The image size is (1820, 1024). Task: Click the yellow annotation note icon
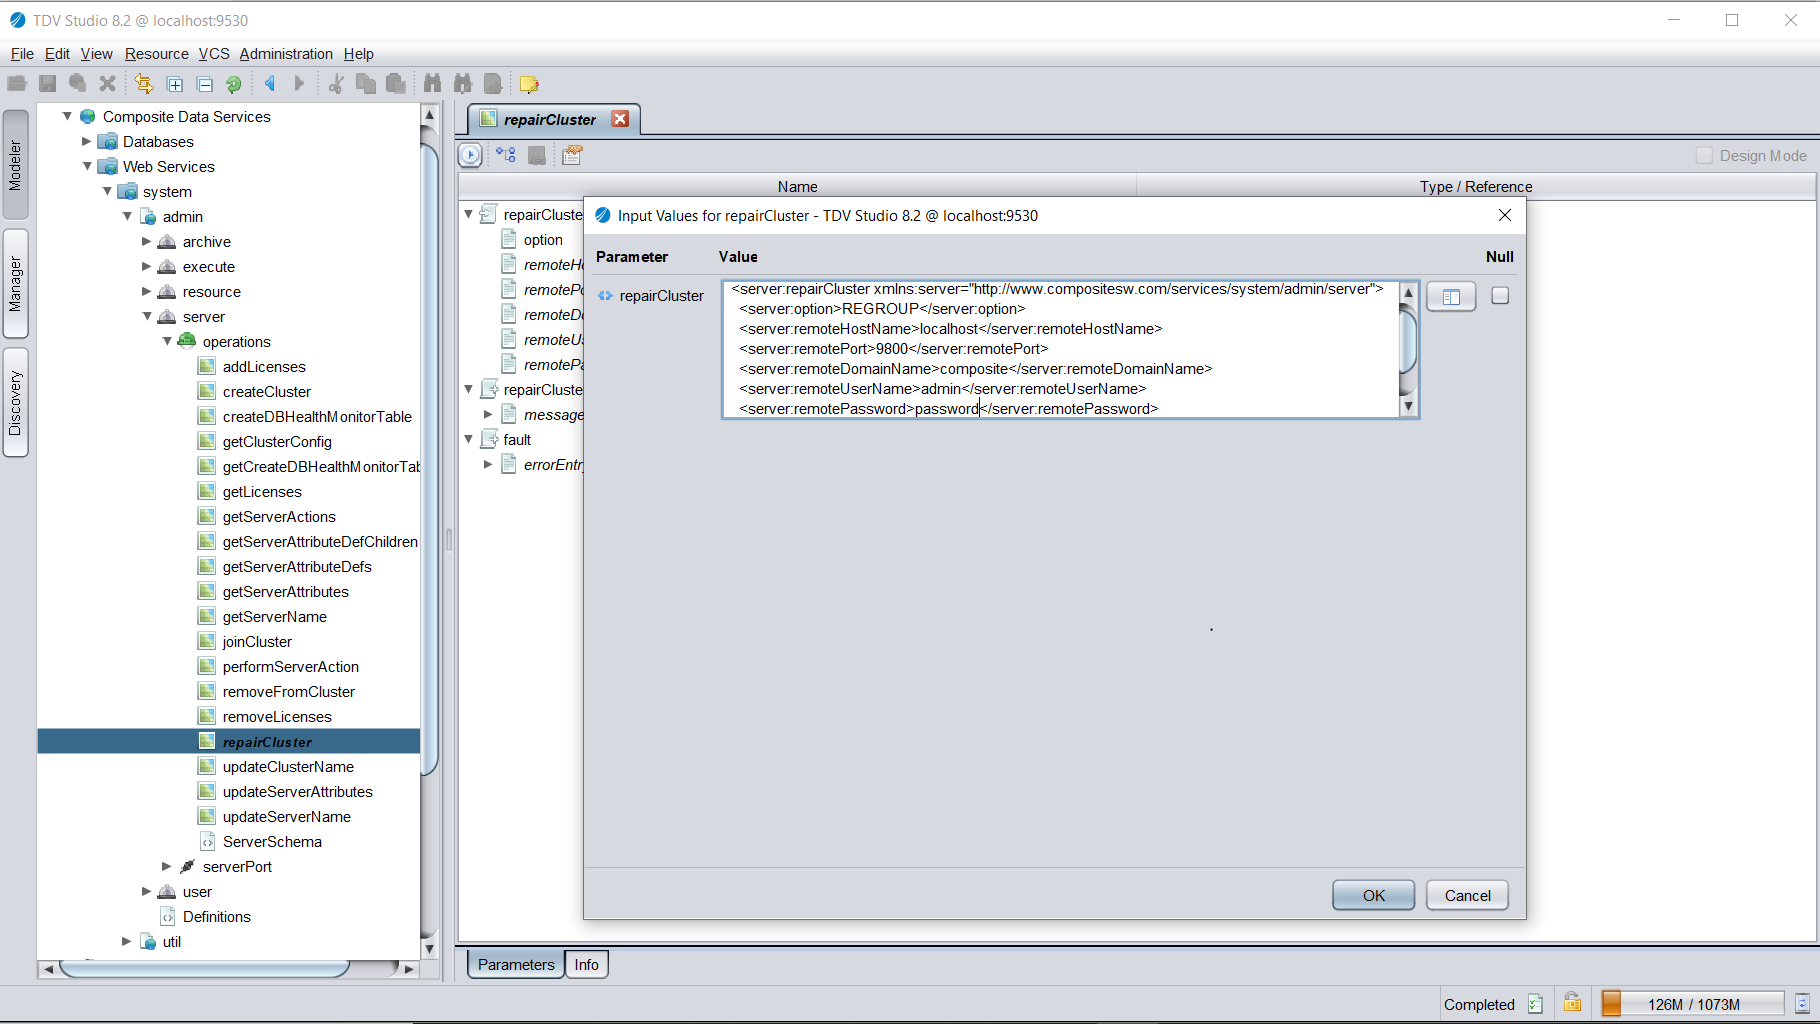529,84
